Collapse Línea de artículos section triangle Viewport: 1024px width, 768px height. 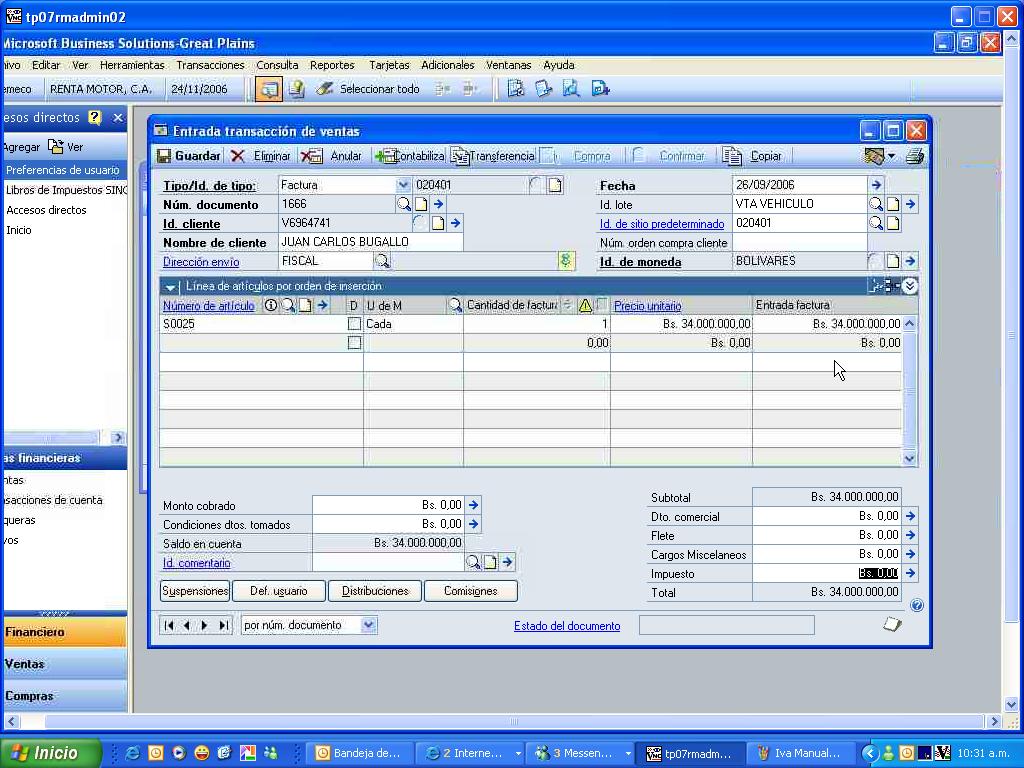170,286
